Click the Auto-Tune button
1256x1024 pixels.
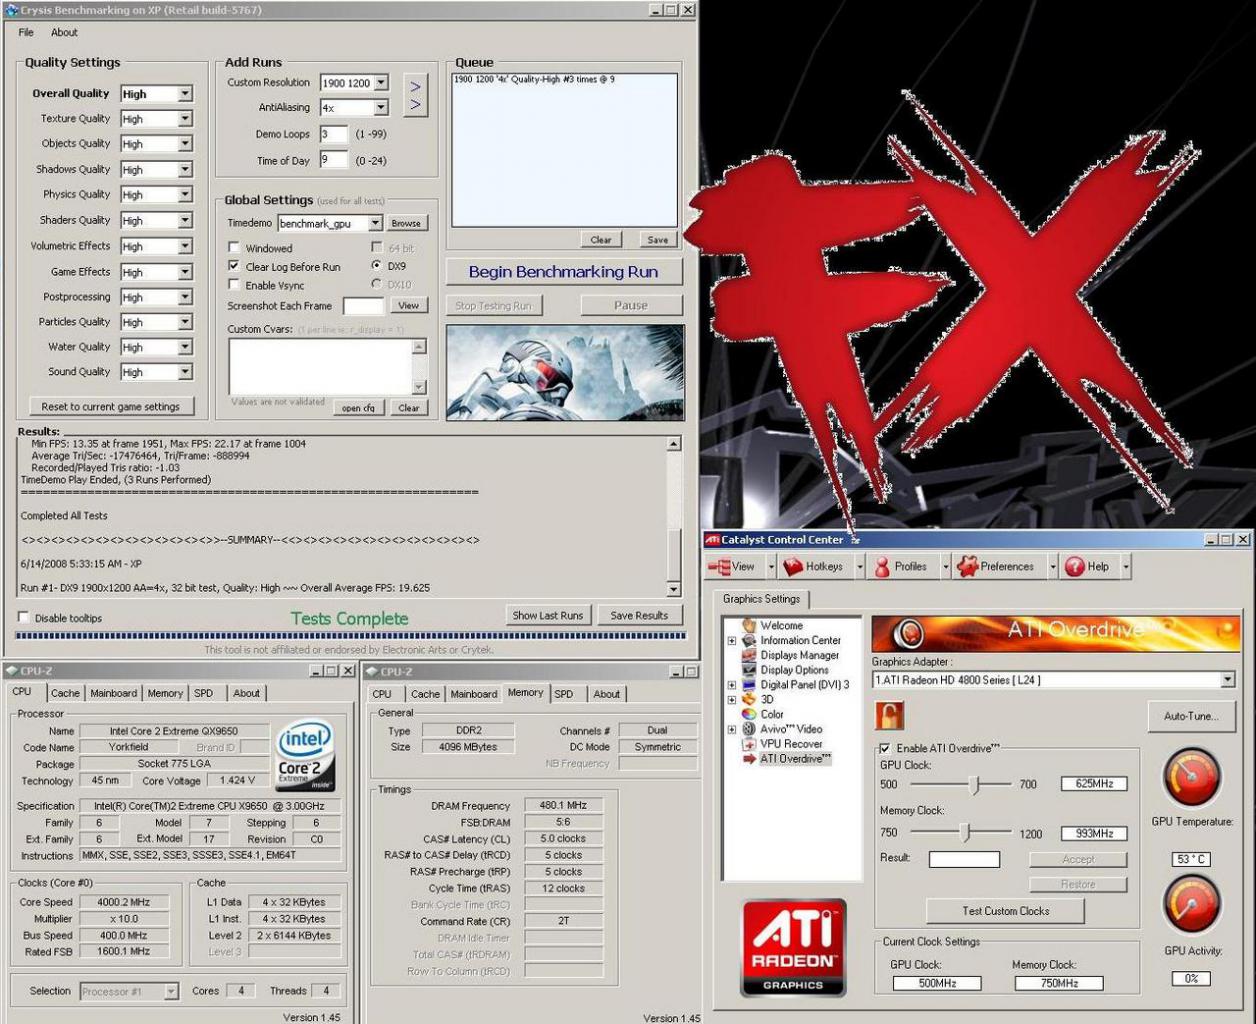click(x=1191, y=716)
